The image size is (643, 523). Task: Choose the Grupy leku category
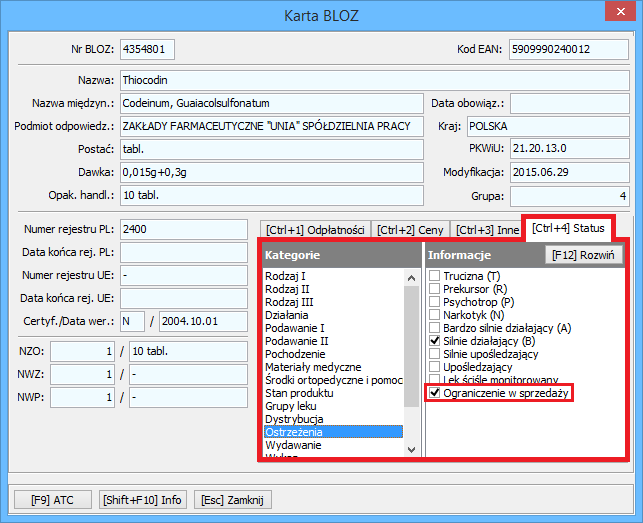point(333,406)
